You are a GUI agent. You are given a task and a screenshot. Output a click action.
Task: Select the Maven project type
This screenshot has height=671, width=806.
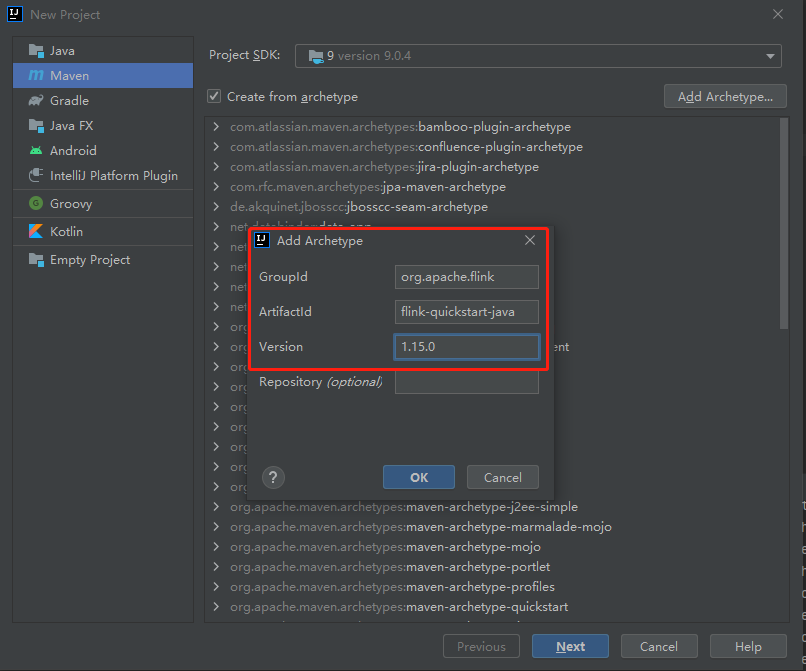(x=103, y=76)
